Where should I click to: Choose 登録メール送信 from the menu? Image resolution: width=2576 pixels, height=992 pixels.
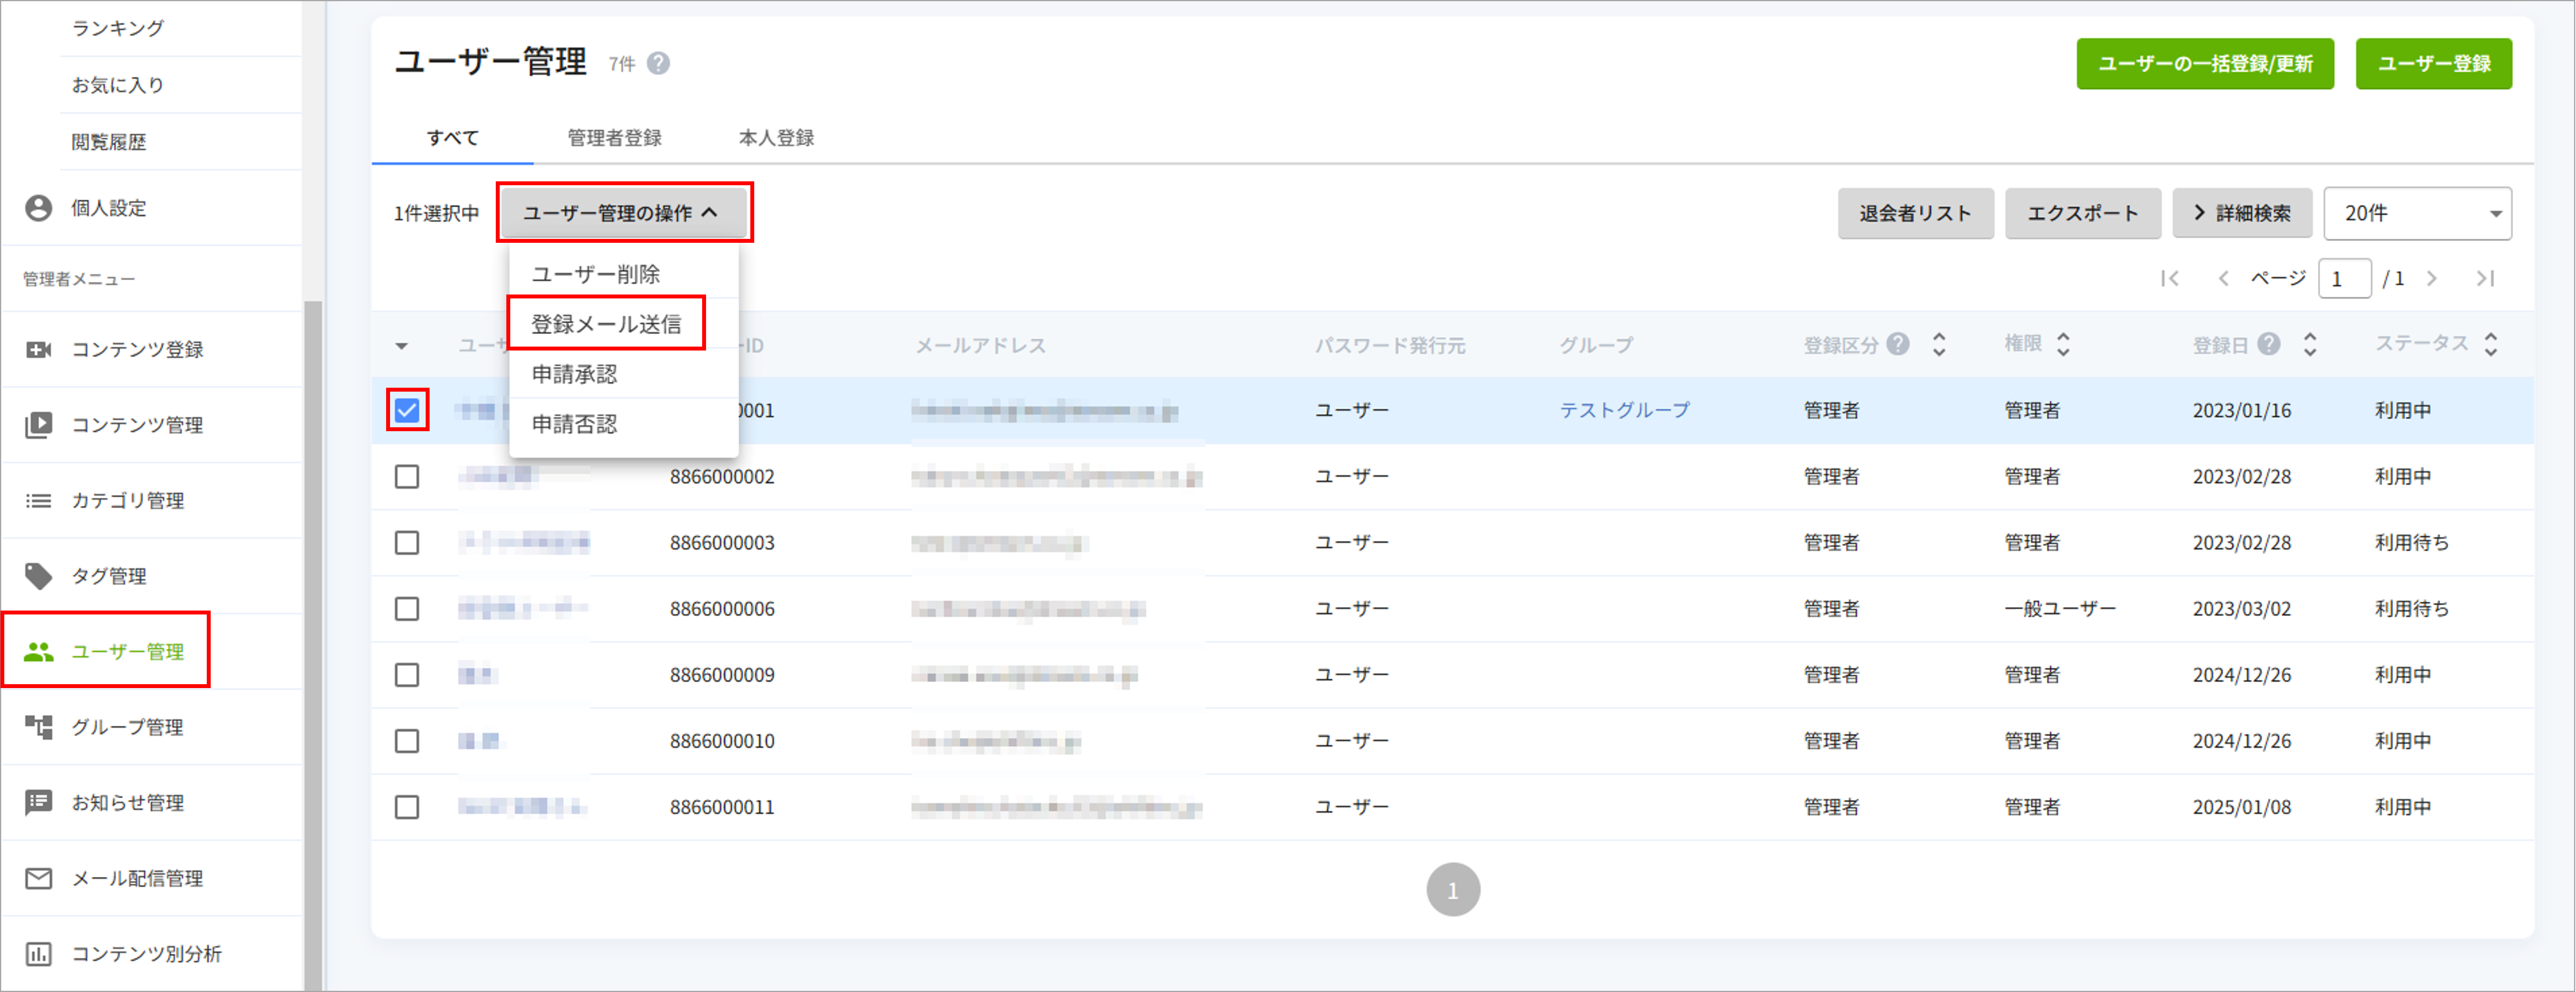(623, 324)
